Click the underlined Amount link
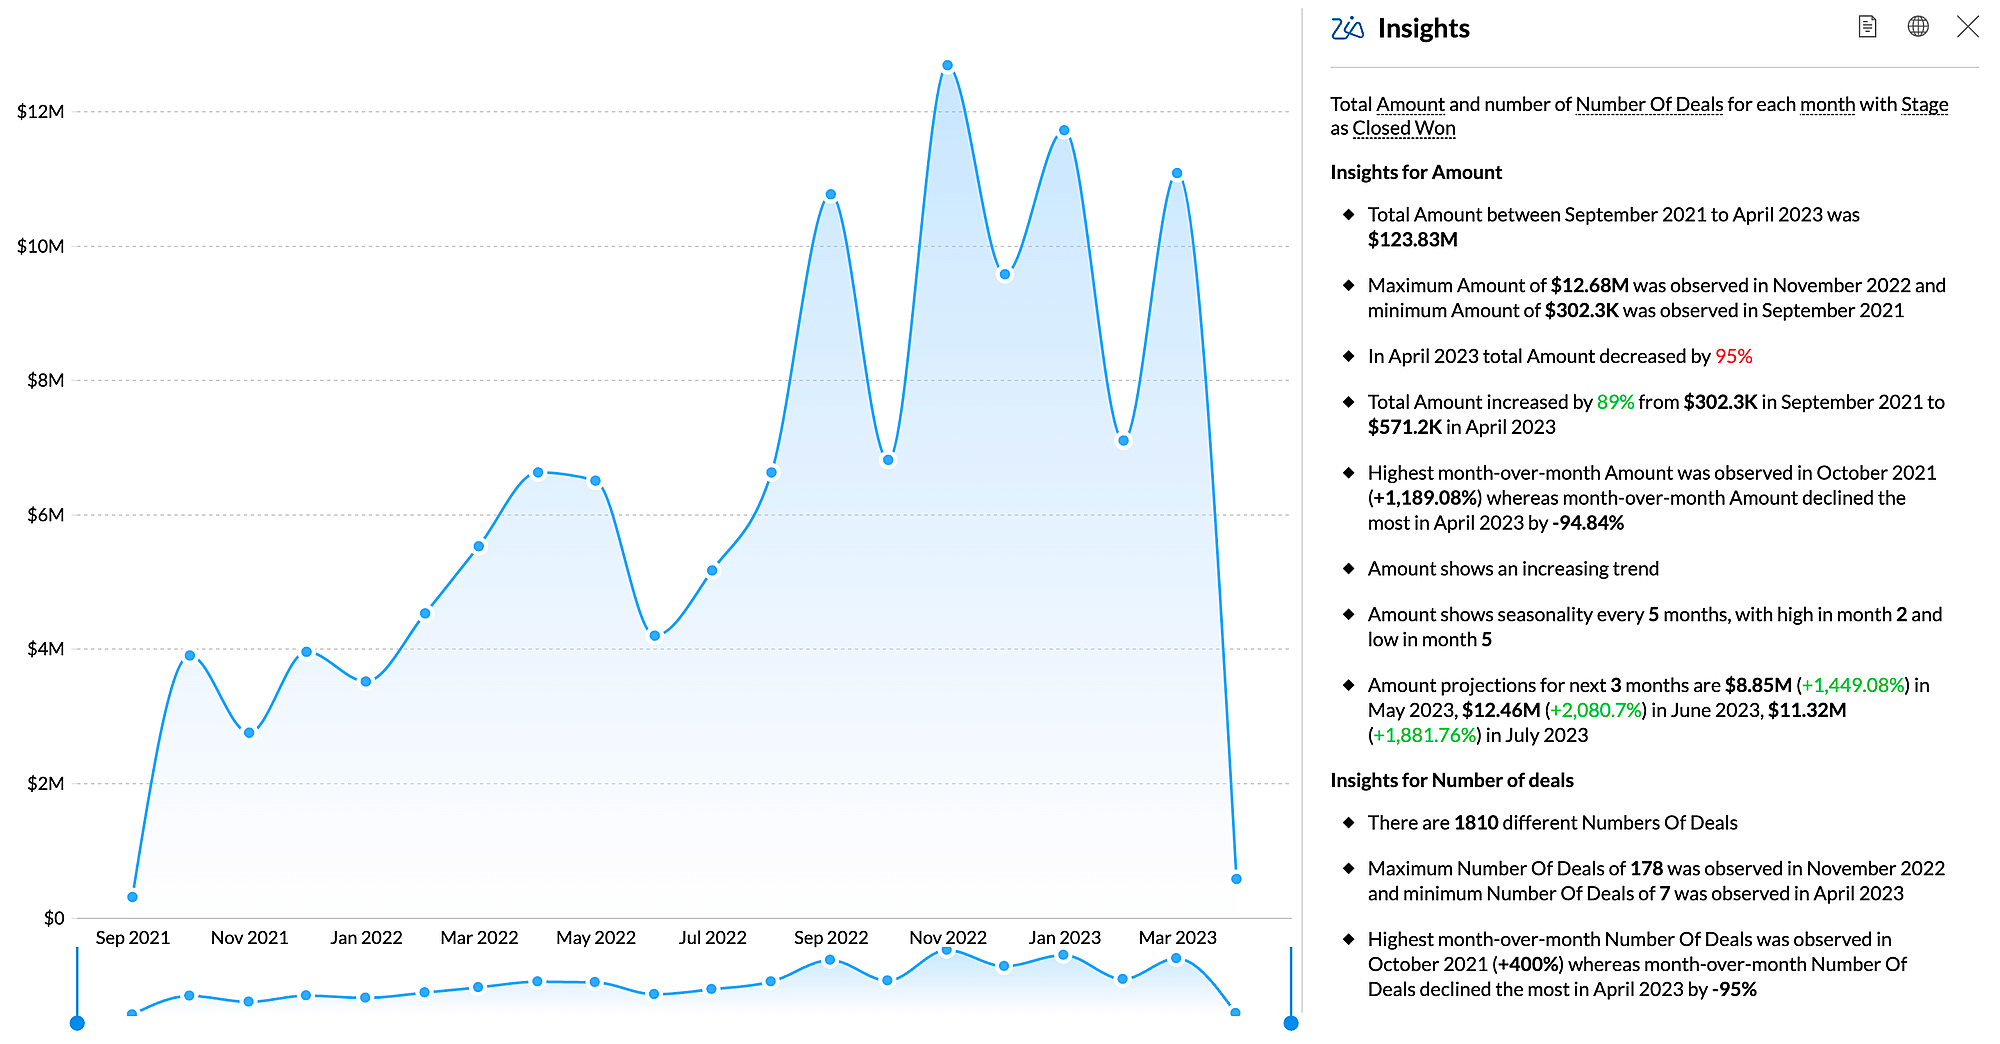 [x=1410, y=105]
